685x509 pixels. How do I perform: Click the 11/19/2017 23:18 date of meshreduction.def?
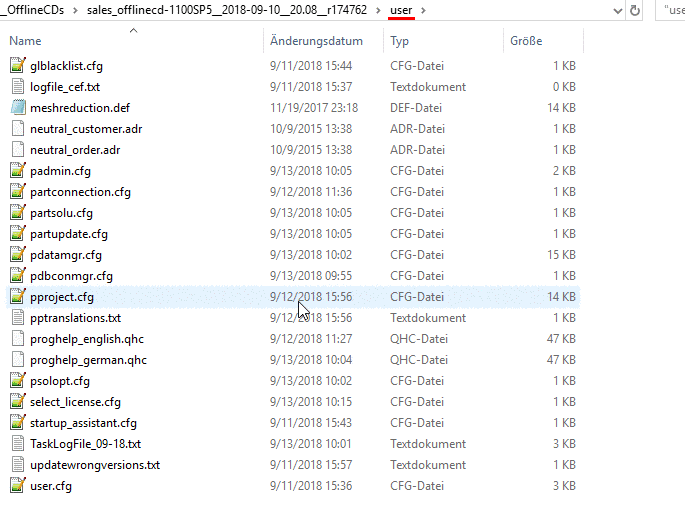pos(314,108)
